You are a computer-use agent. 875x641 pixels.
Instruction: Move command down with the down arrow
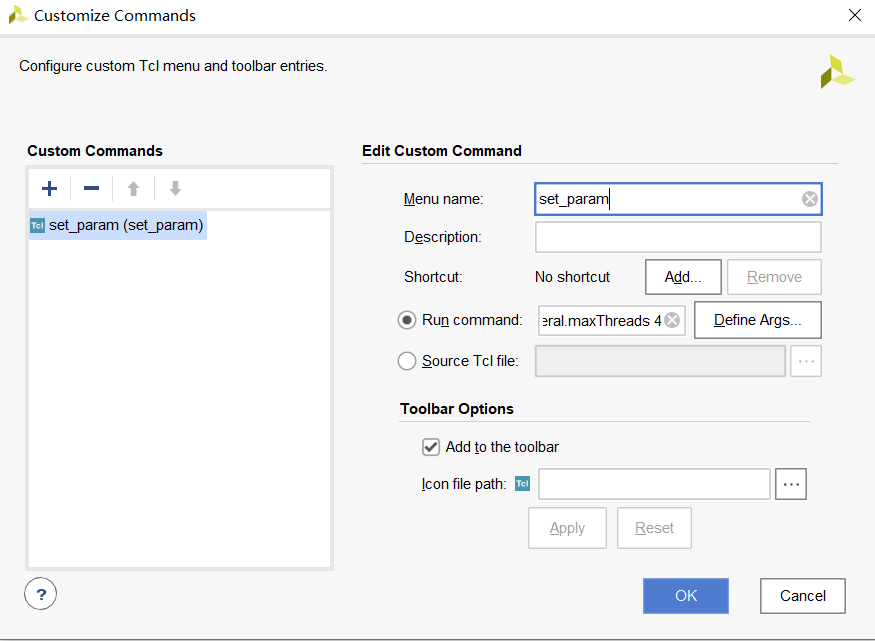pyautogui.click(x=175, y=188)
